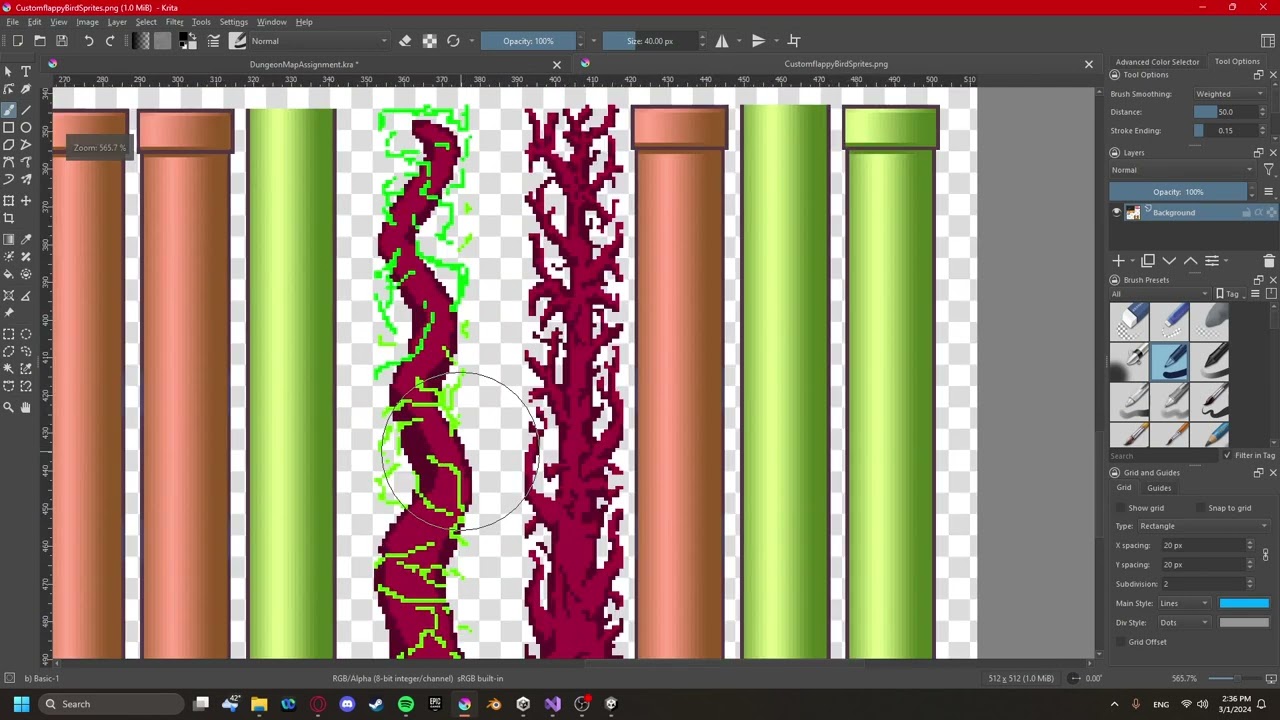Image resolution: width=1280 pixels, height=720 pixels.
Task: Hide the Background layer
Action: tap(1117, 212)
